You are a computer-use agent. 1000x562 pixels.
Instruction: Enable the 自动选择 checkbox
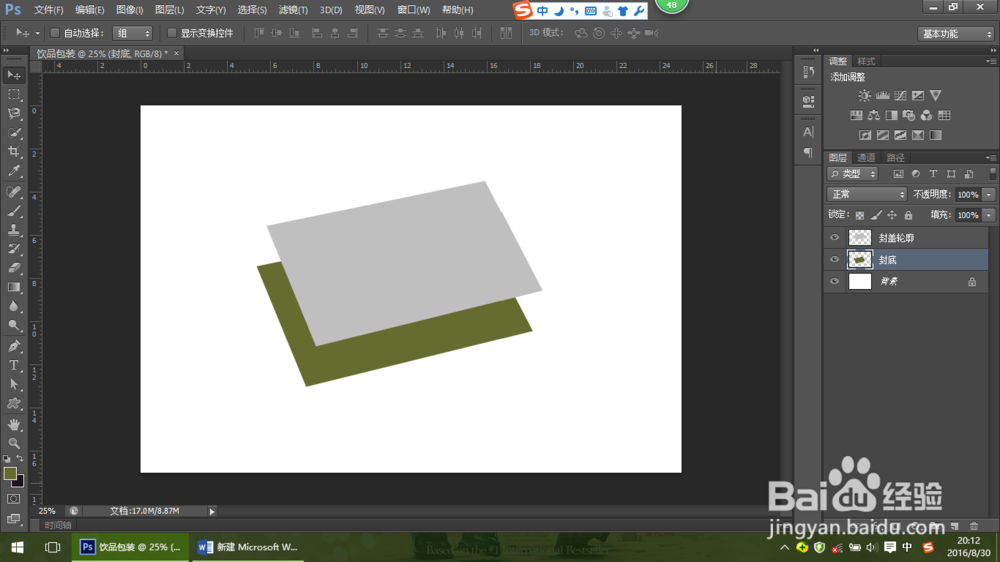pos(55,33)
